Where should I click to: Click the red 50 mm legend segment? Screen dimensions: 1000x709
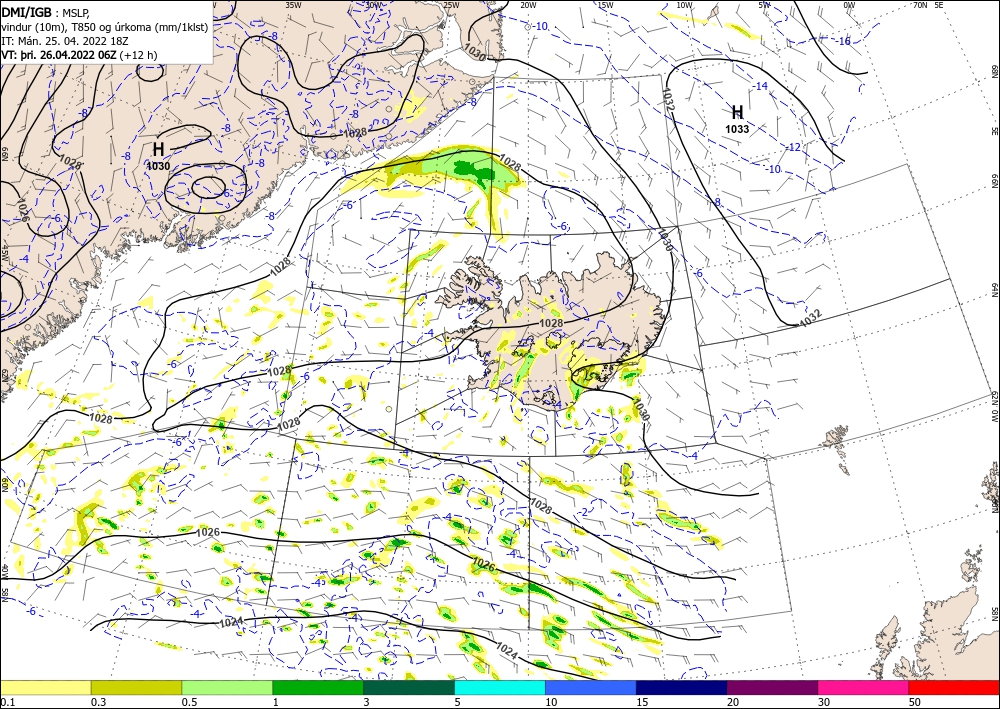(x=954, y=687)
